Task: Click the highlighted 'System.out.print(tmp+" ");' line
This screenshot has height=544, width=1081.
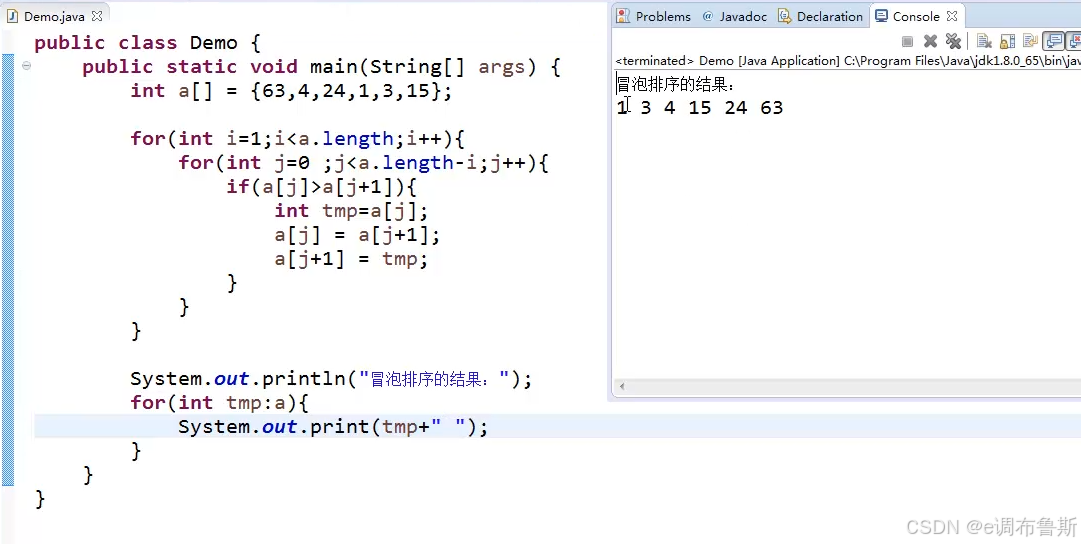Action: coord(333,427)
